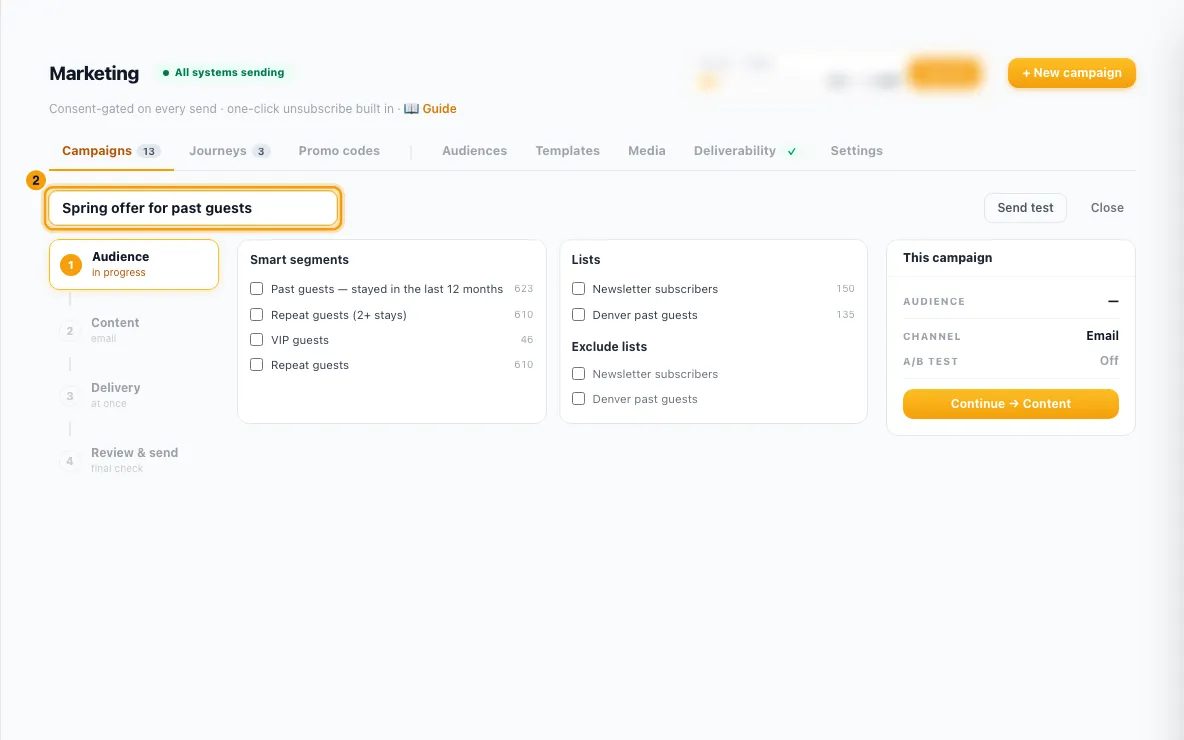Image resolution: width=1184 pixels, height=740 pixels.
Task: Click the Journeys count badge 3
Action: click(261, 151)
